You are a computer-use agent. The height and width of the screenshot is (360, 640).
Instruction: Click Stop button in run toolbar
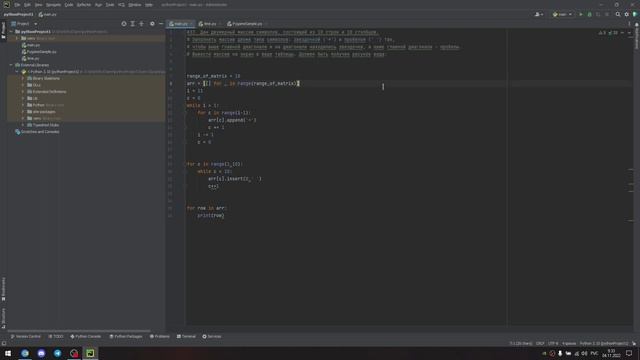click(x=607, y=14)
